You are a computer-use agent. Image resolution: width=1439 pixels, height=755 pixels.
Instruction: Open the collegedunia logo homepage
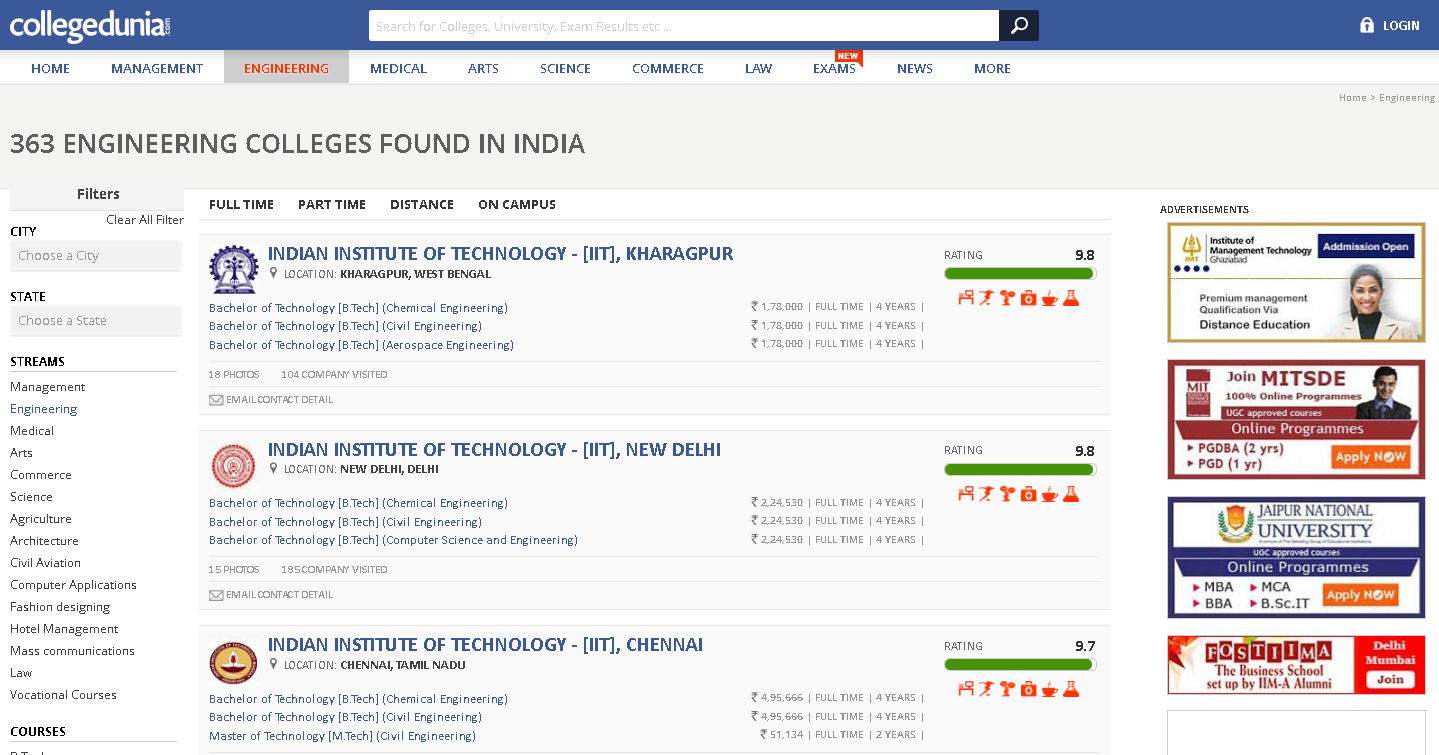(90, 25)
